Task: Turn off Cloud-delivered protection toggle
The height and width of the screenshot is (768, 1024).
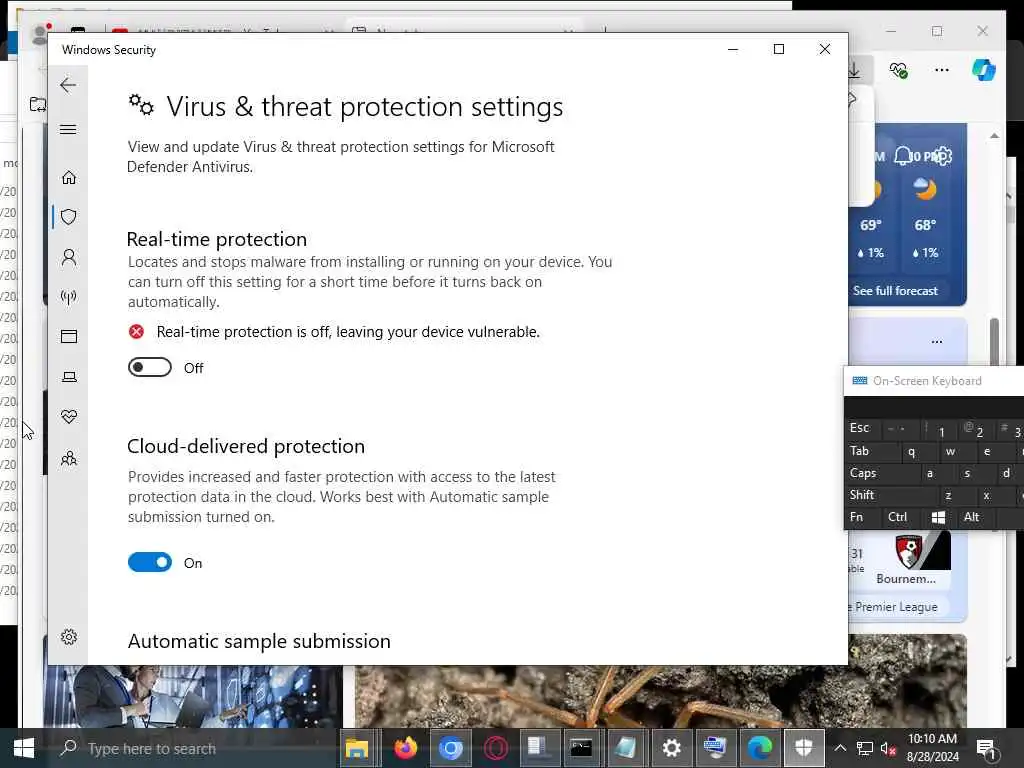Action: (150, 562)
